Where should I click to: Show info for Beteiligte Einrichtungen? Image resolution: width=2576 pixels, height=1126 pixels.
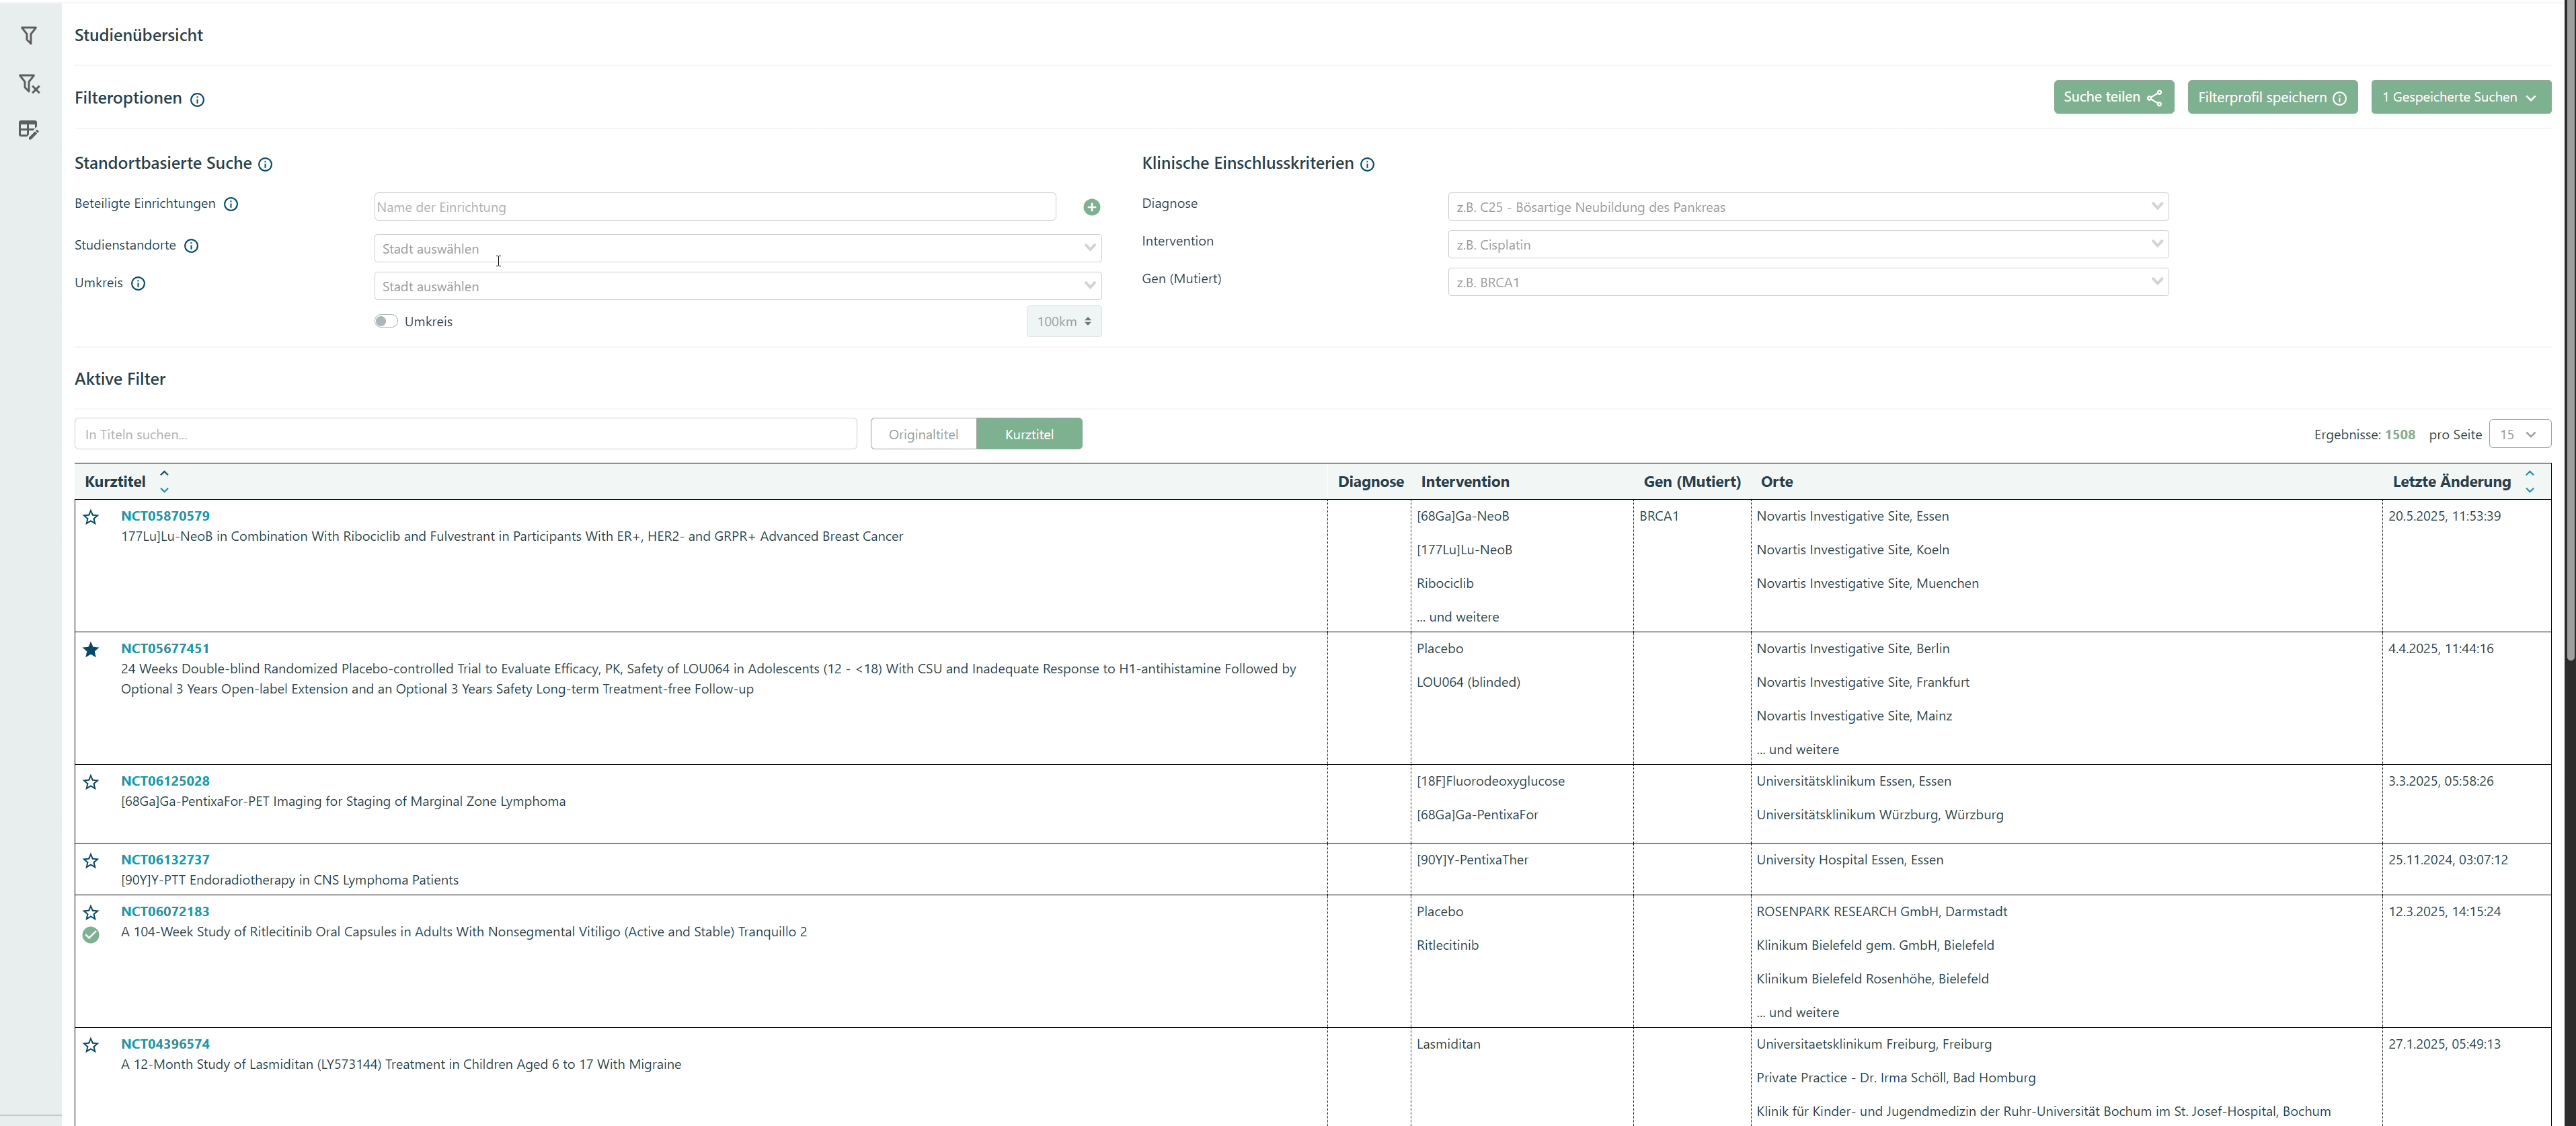[x=231, y=204]
